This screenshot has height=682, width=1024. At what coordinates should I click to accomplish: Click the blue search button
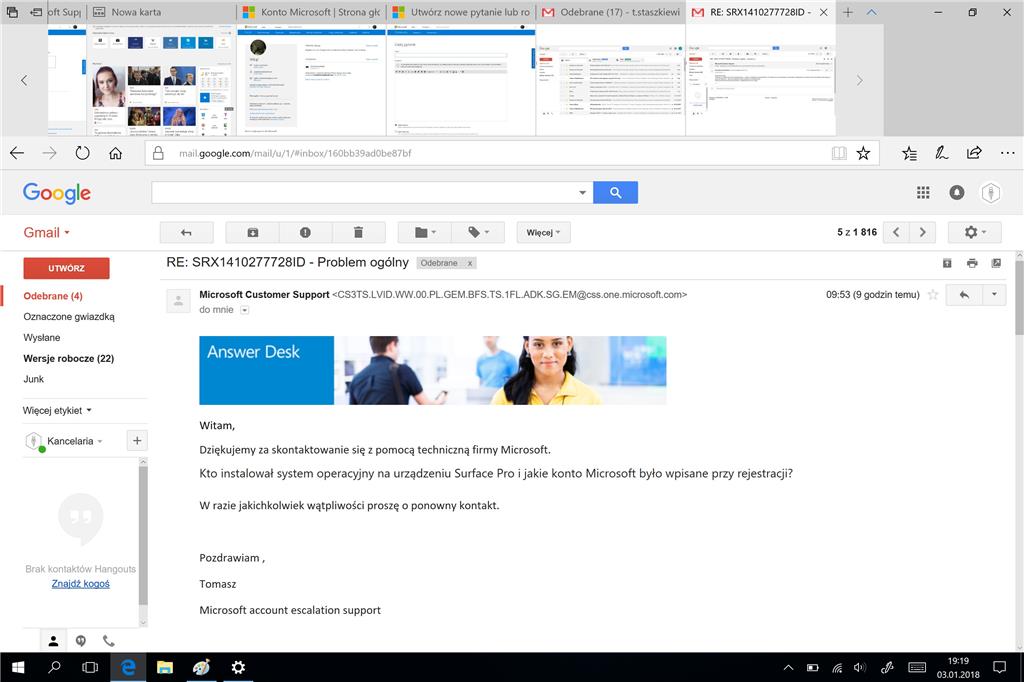(x=615, y=193)
